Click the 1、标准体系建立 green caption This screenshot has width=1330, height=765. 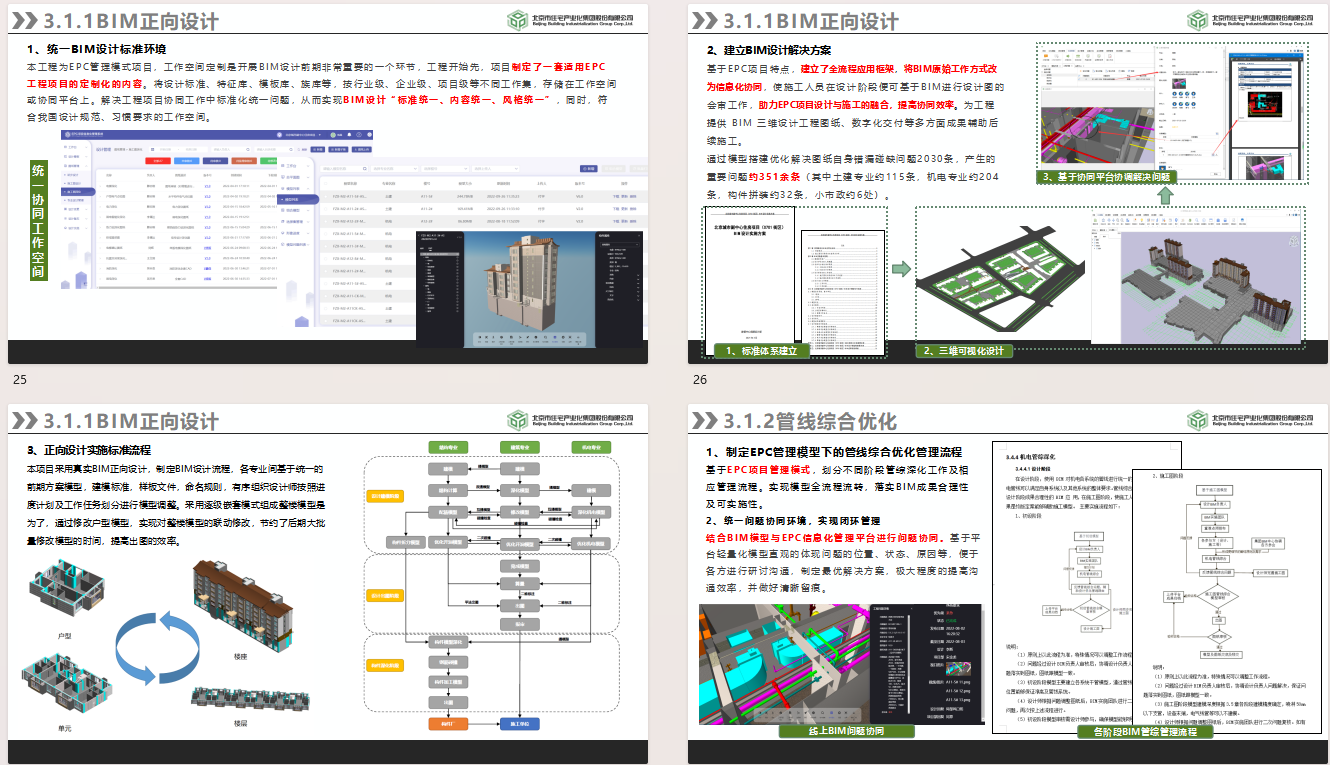(762, 350)
